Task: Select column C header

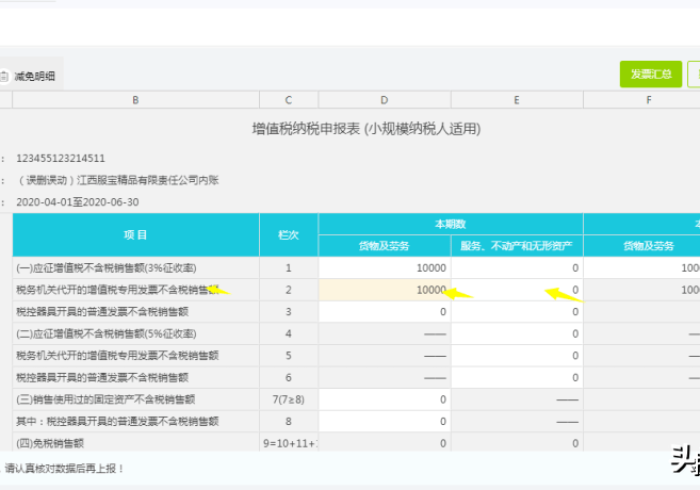Action: [288, 100]
